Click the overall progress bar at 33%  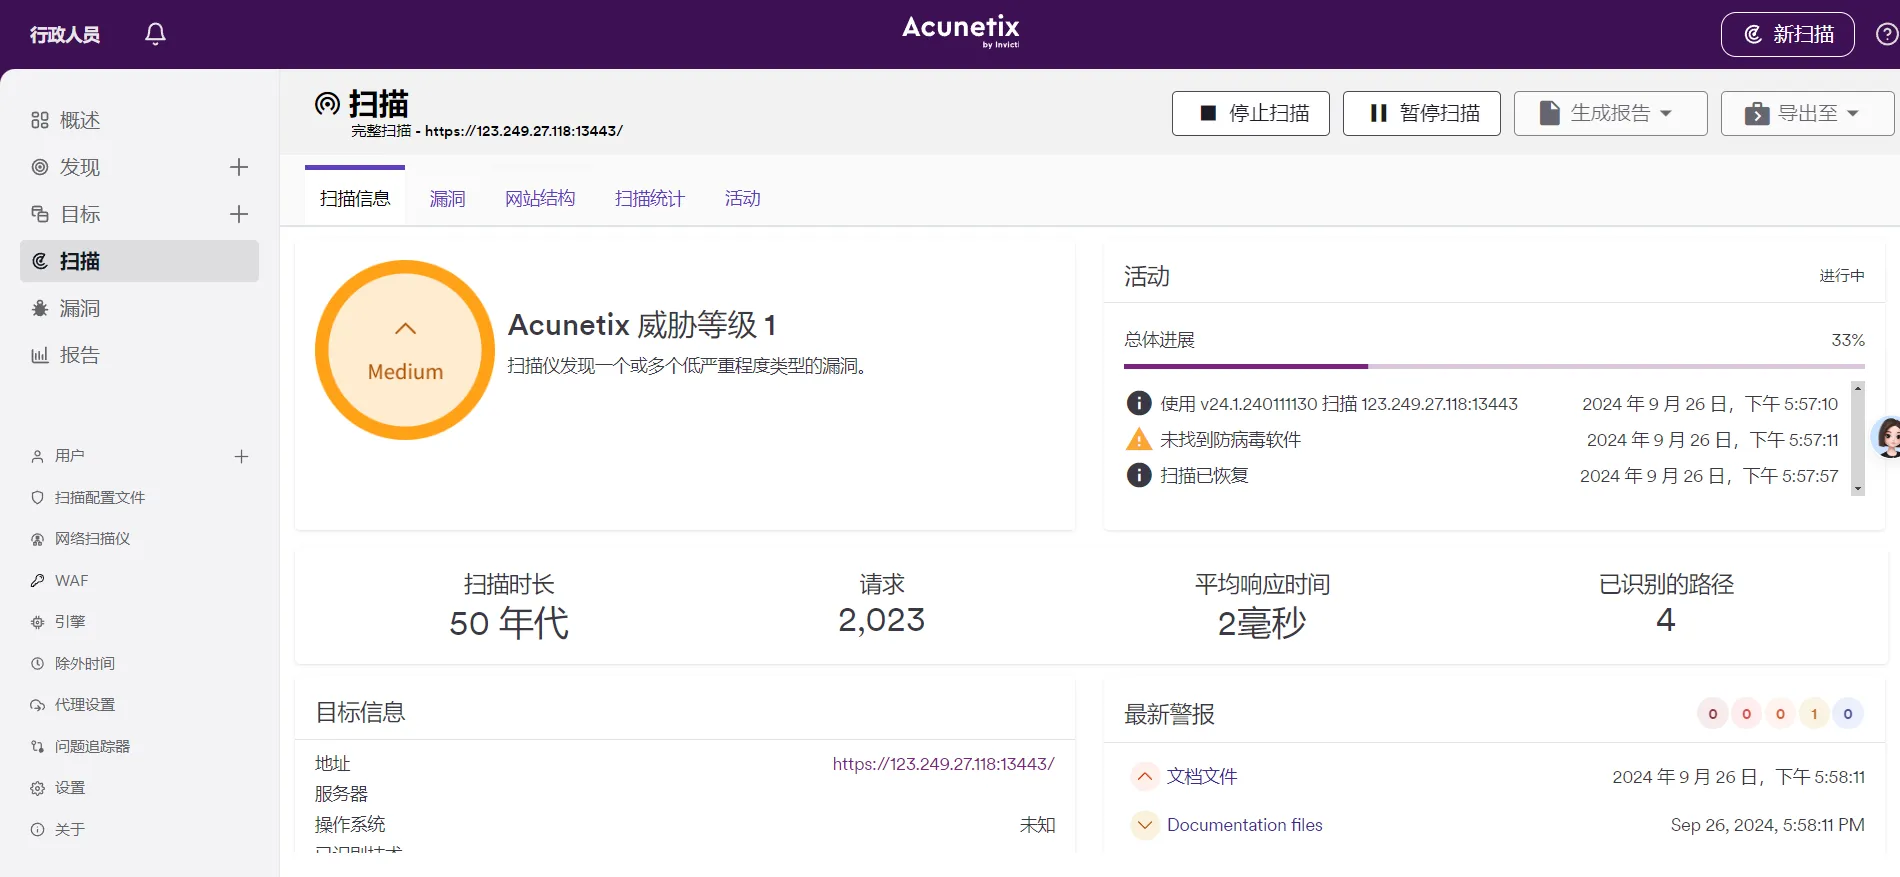pos(1494,366)
